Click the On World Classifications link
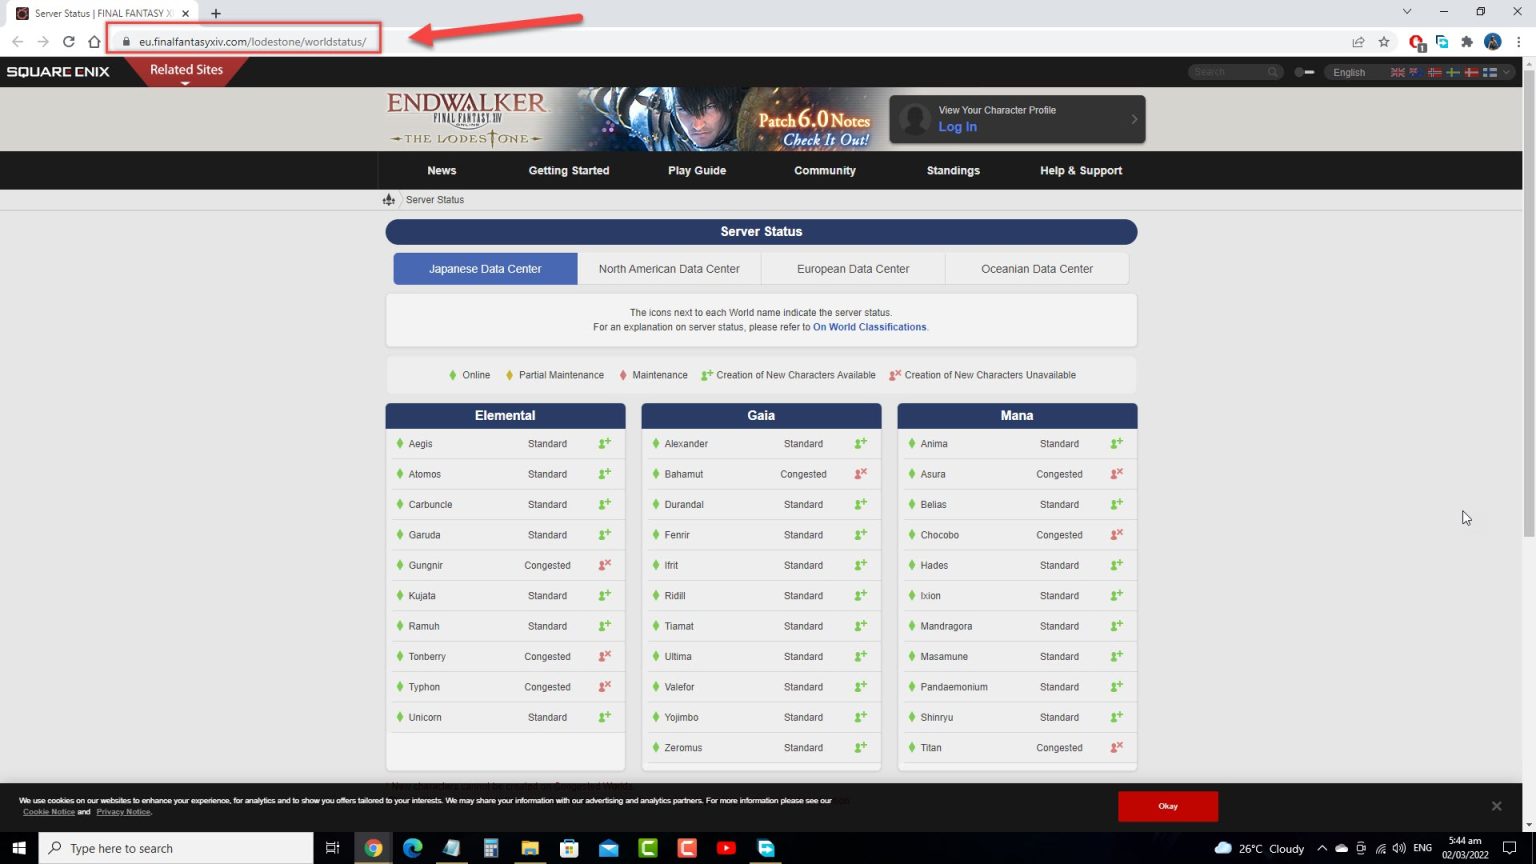1536x864 pixels. pyautogui.click(x=868, y=326)
